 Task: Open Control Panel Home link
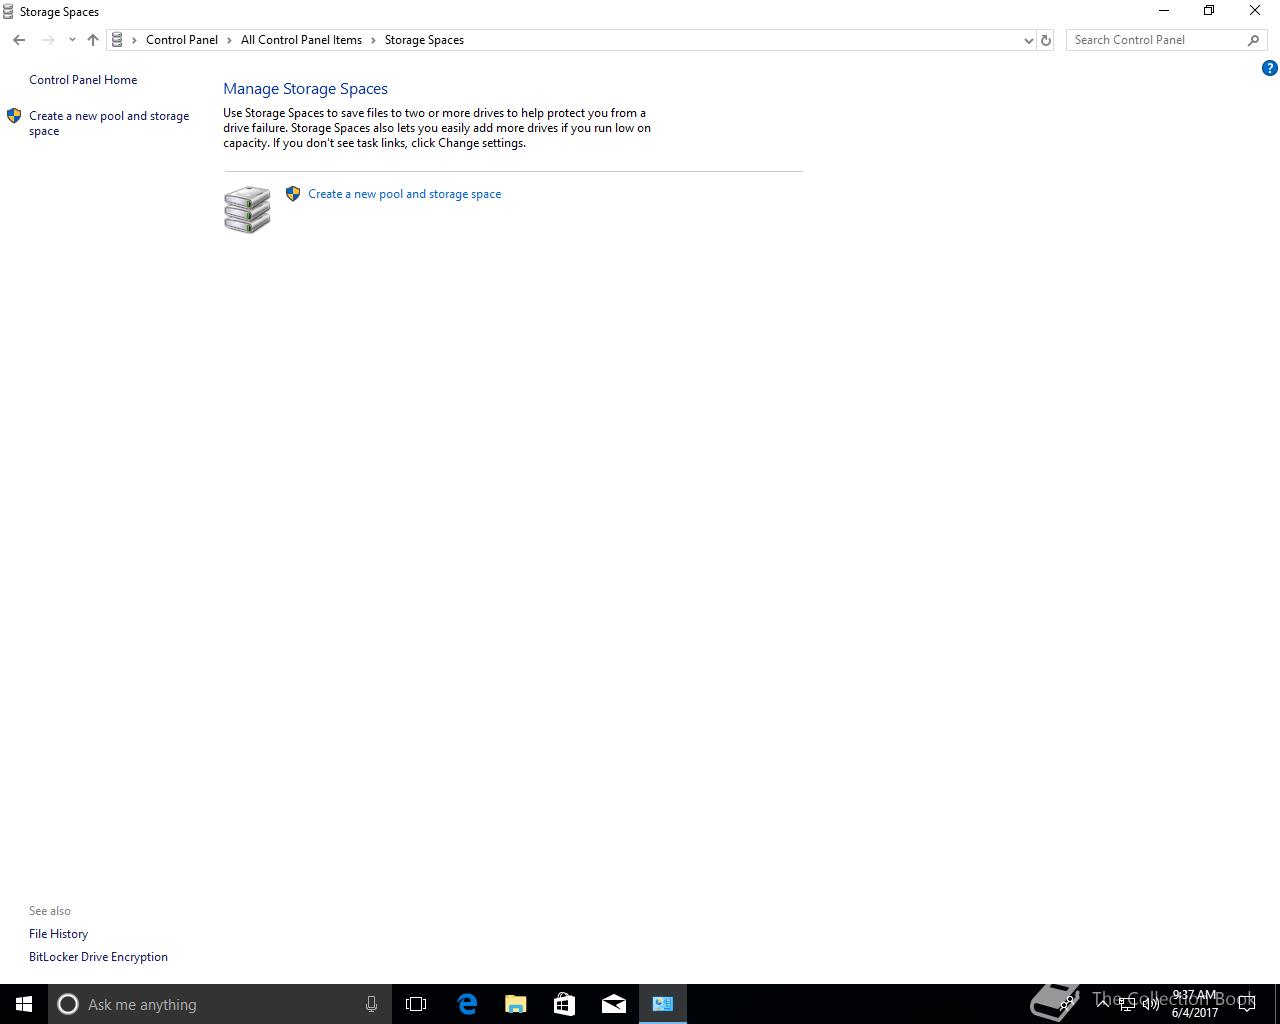[83, 80]
